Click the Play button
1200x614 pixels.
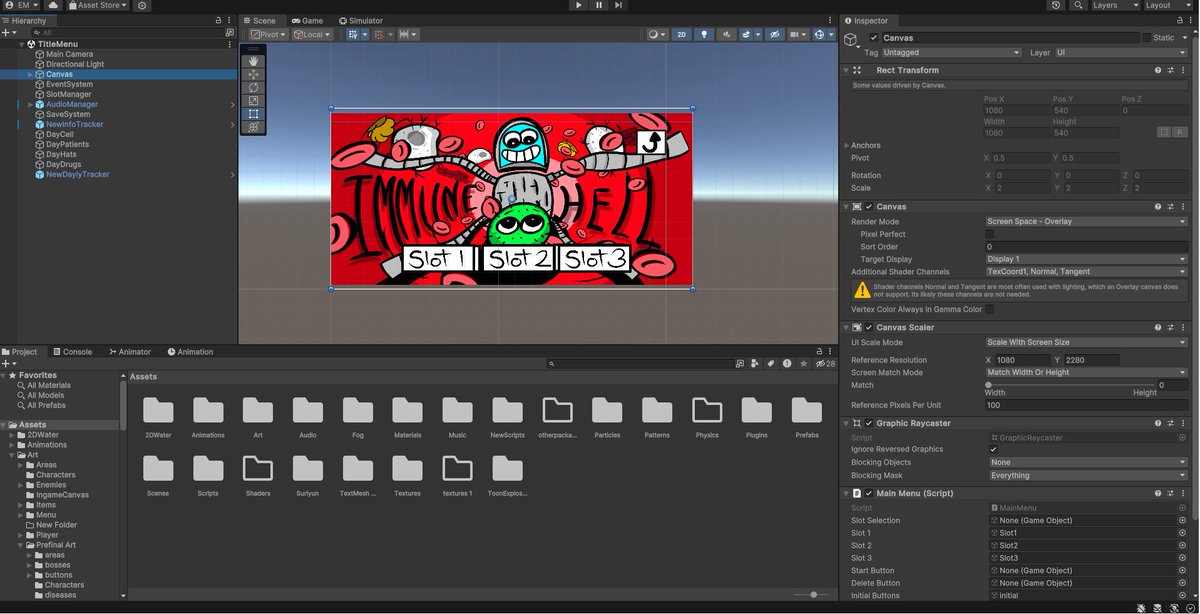pyautogui.click(x=579, y=5)
